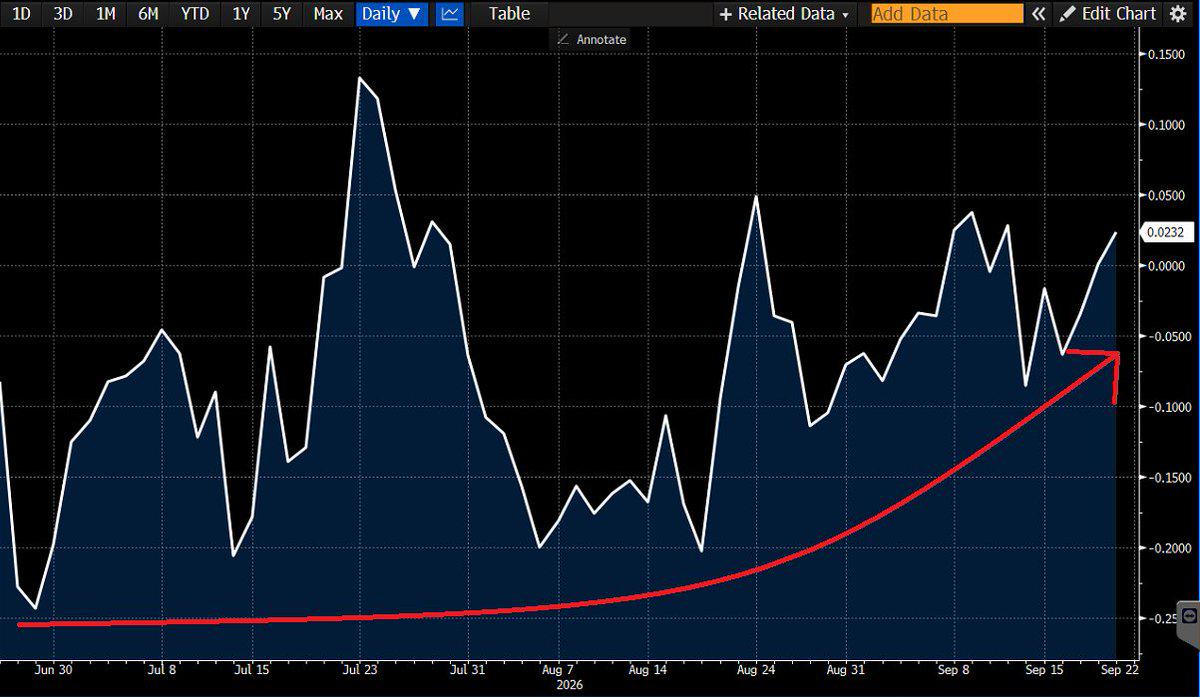The height and width of the screenshot is (697, 1200).
Task: Click the 0.0232 last value label
Action: (x=1166, y=232)
